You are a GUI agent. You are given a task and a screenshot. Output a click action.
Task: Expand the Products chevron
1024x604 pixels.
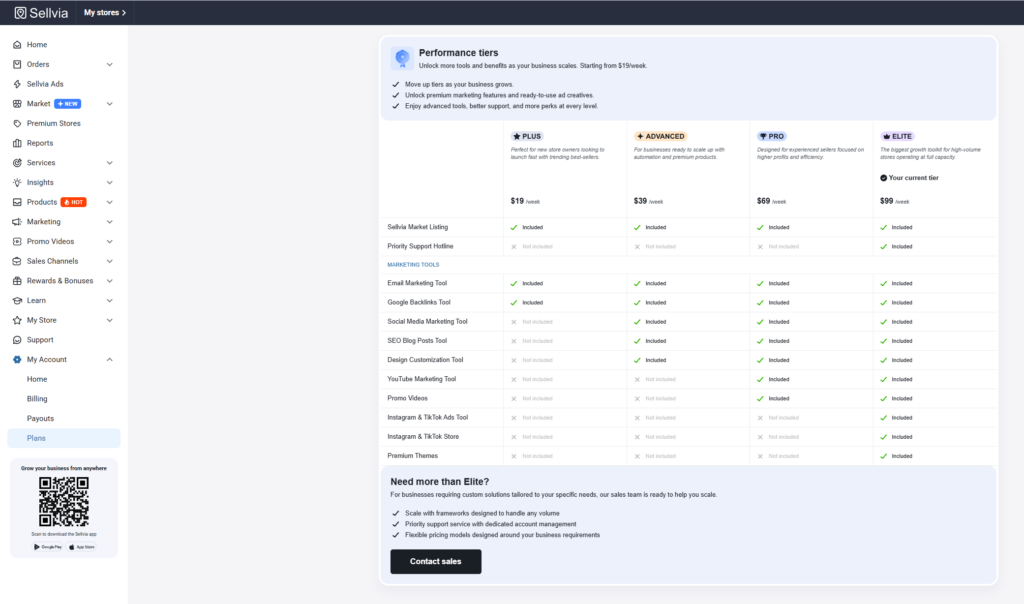tap(110, 202)
